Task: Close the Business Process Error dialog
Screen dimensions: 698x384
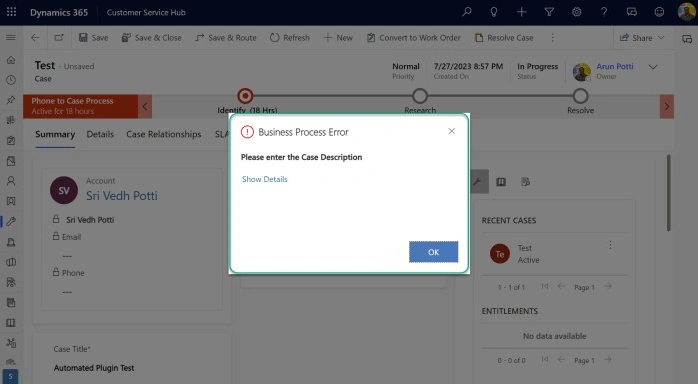Action: (x=451, y=131)
